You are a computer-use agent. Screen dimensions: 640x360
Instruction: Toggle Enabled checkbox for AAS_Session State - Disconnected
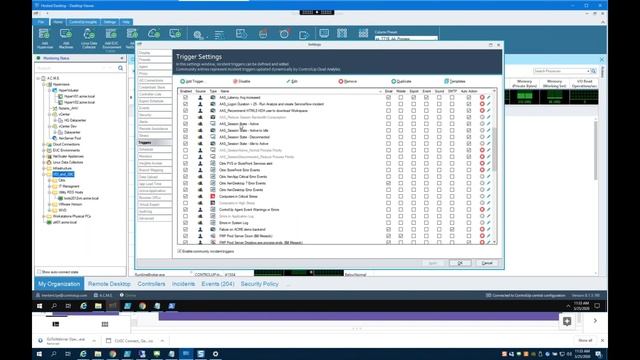(x=185, y=137)
